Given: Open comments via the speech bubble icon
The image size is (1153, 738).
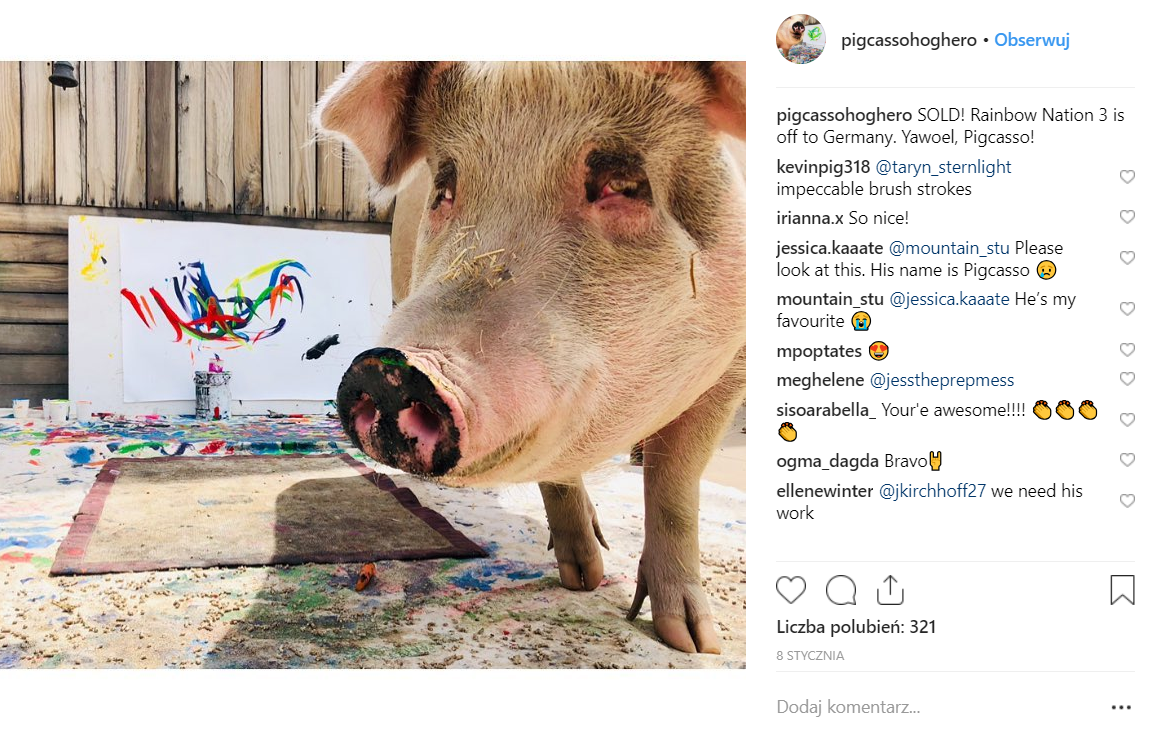Looking at the screenshot, I should coord(841,590).
